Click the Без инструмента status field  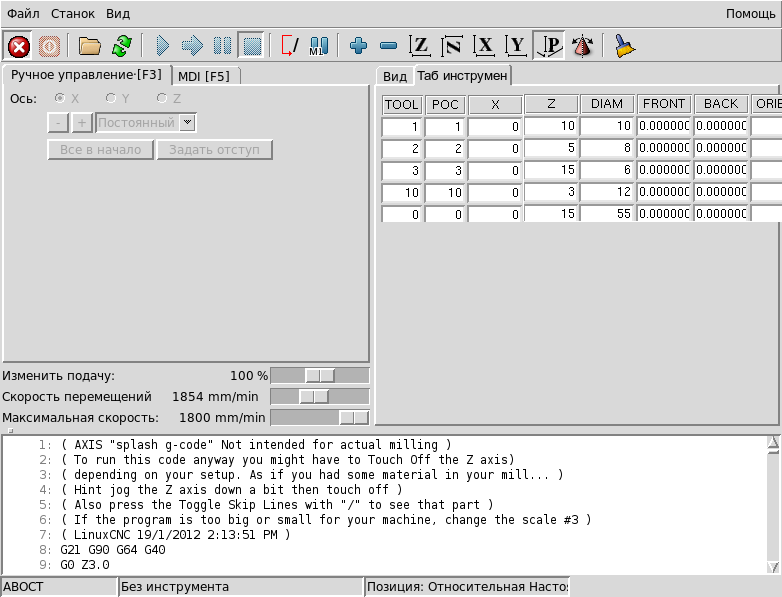pyautogui.click(x=241, y=587)
